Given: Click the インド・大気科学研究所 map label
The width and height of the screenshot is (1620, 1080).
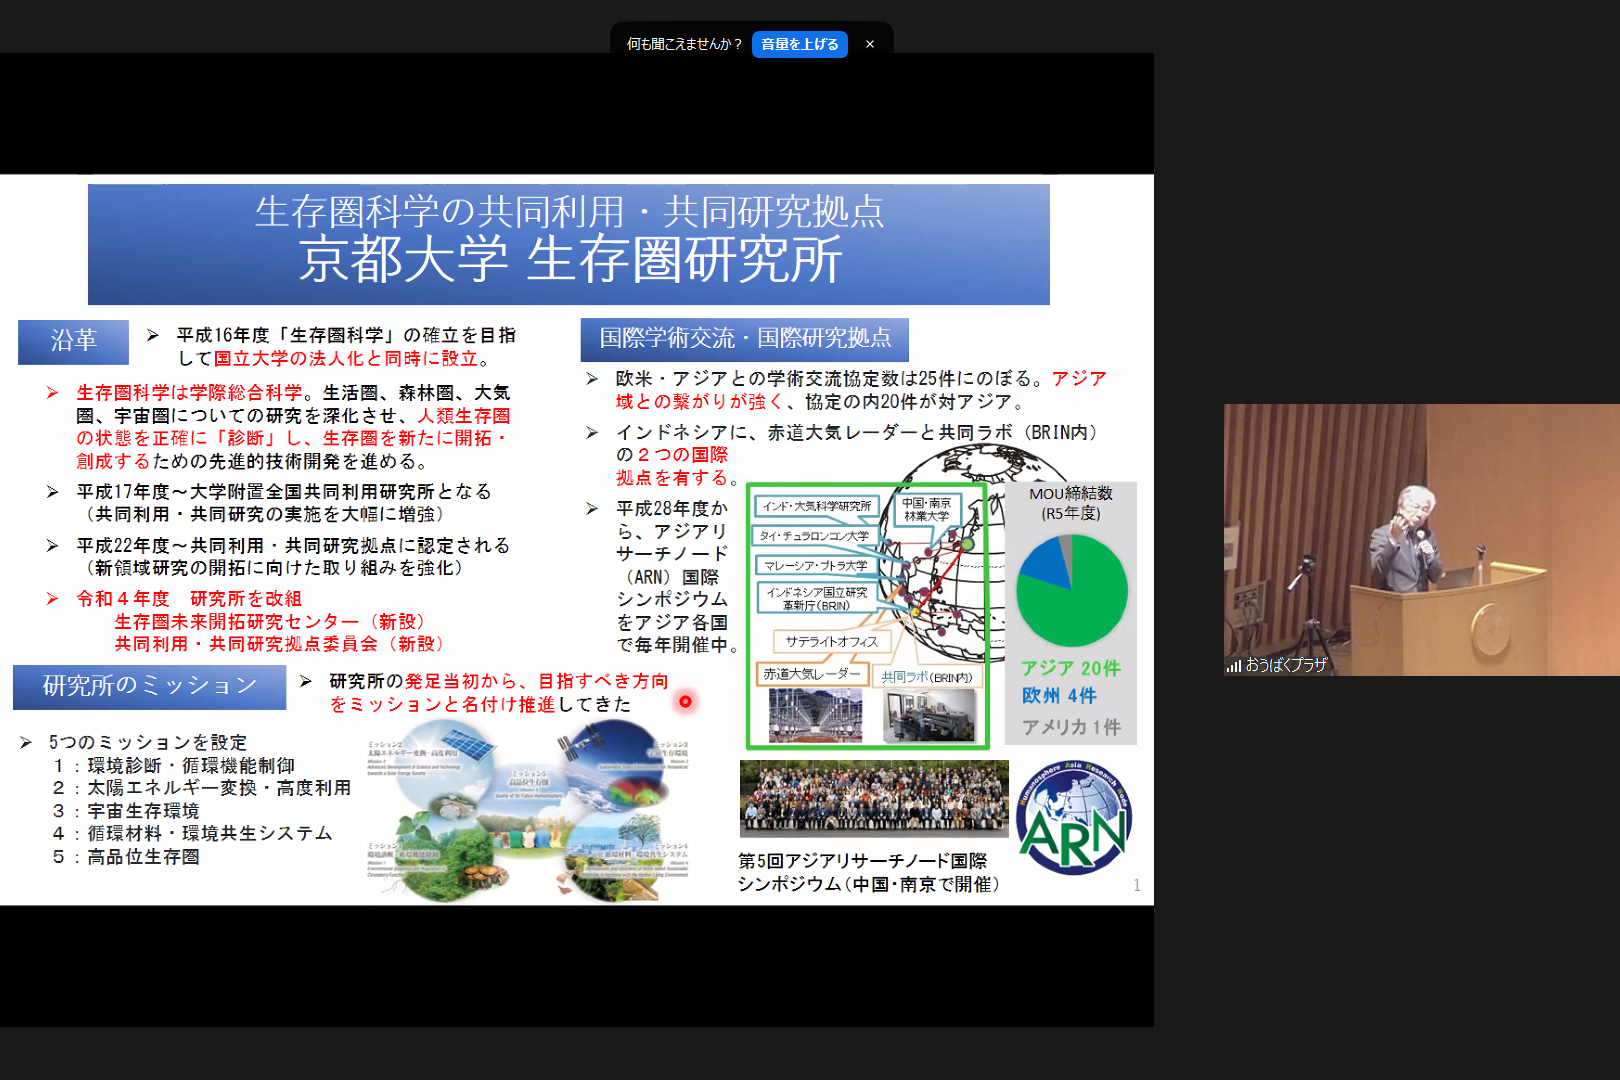Looking at the screenshot, I should pyautogui.click(x=817, y=506).
